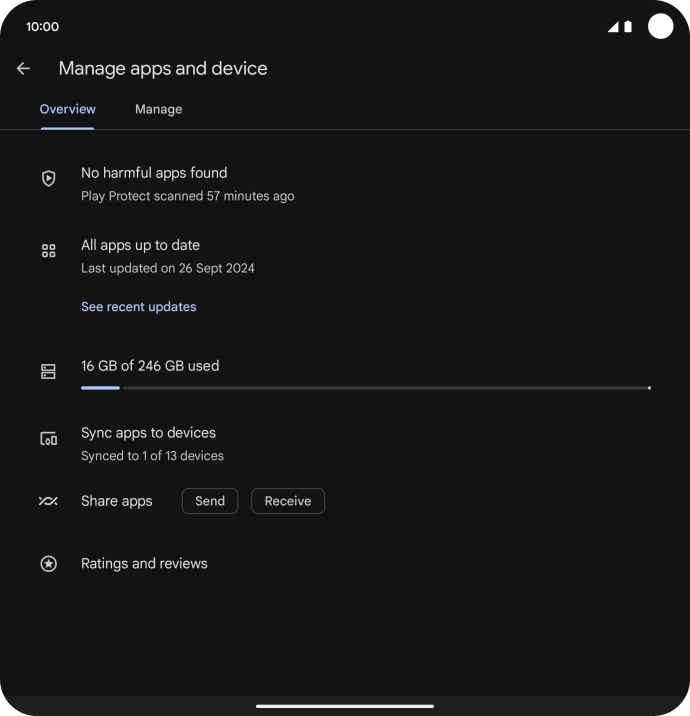Tap the Play Protect shield icon

48,179
